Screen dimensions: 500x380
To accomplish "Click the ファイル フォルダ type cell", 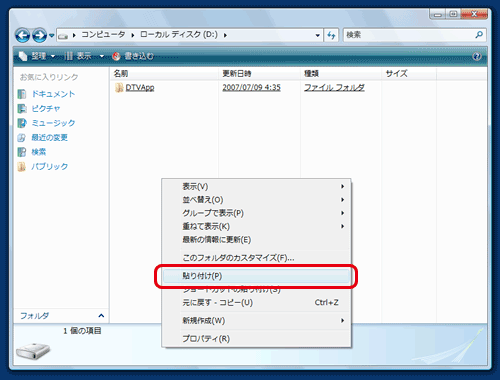I will point(334,88).
